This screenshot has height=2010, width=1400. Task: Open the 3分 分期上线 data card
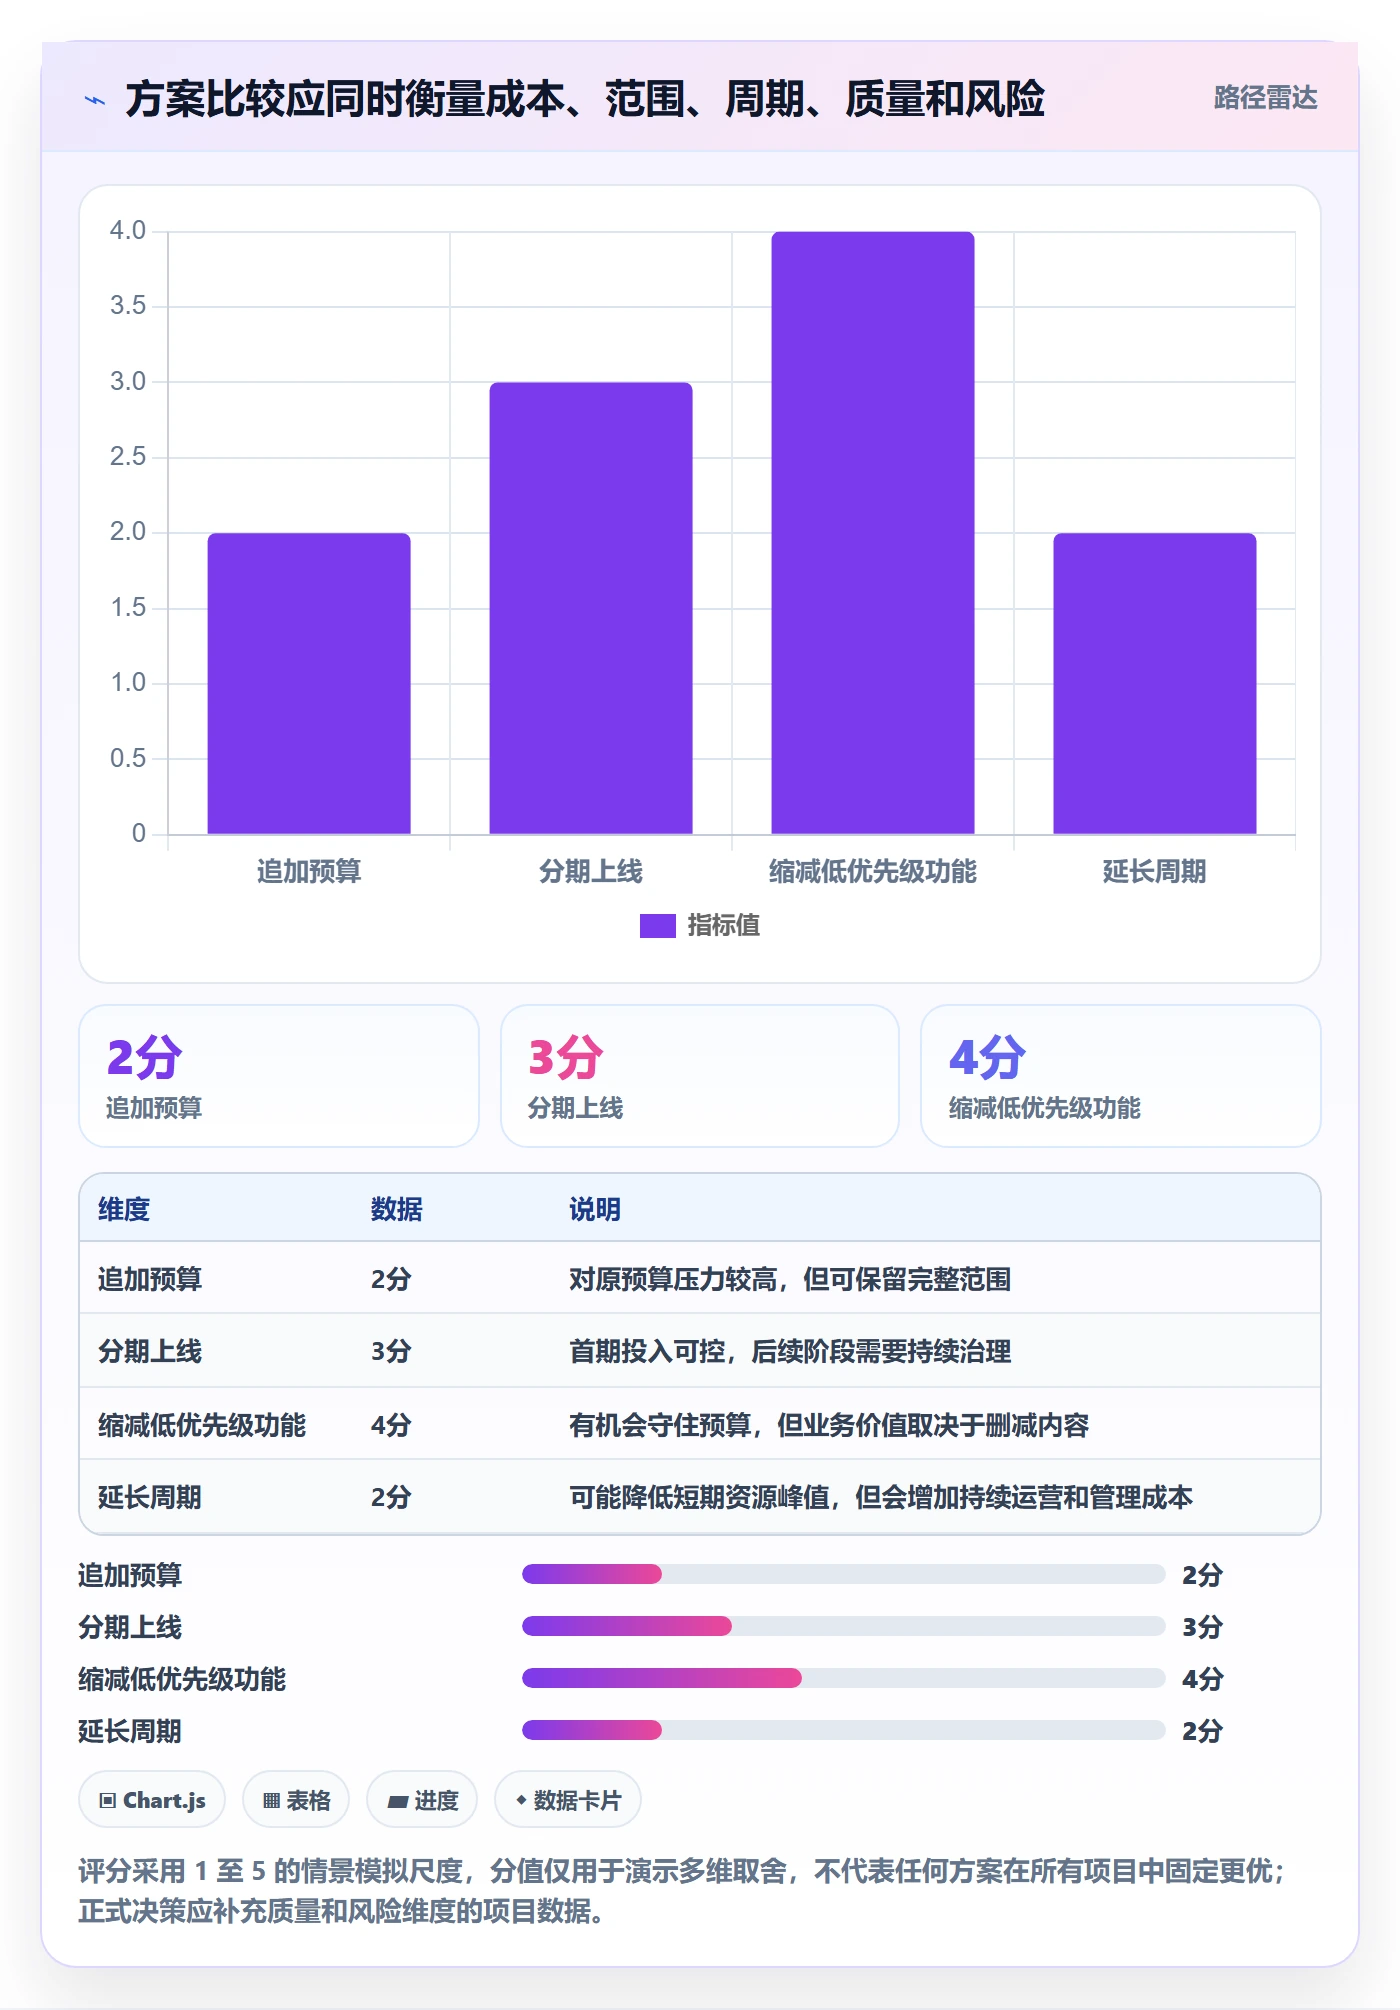tap(700, 1076)
